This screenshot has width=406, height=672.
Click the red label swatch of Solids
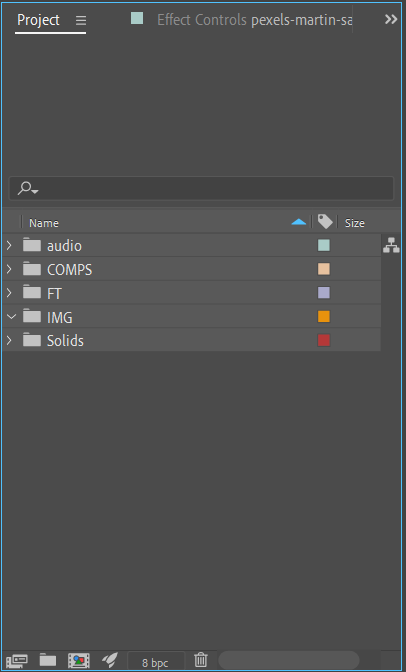pos(324,340)
